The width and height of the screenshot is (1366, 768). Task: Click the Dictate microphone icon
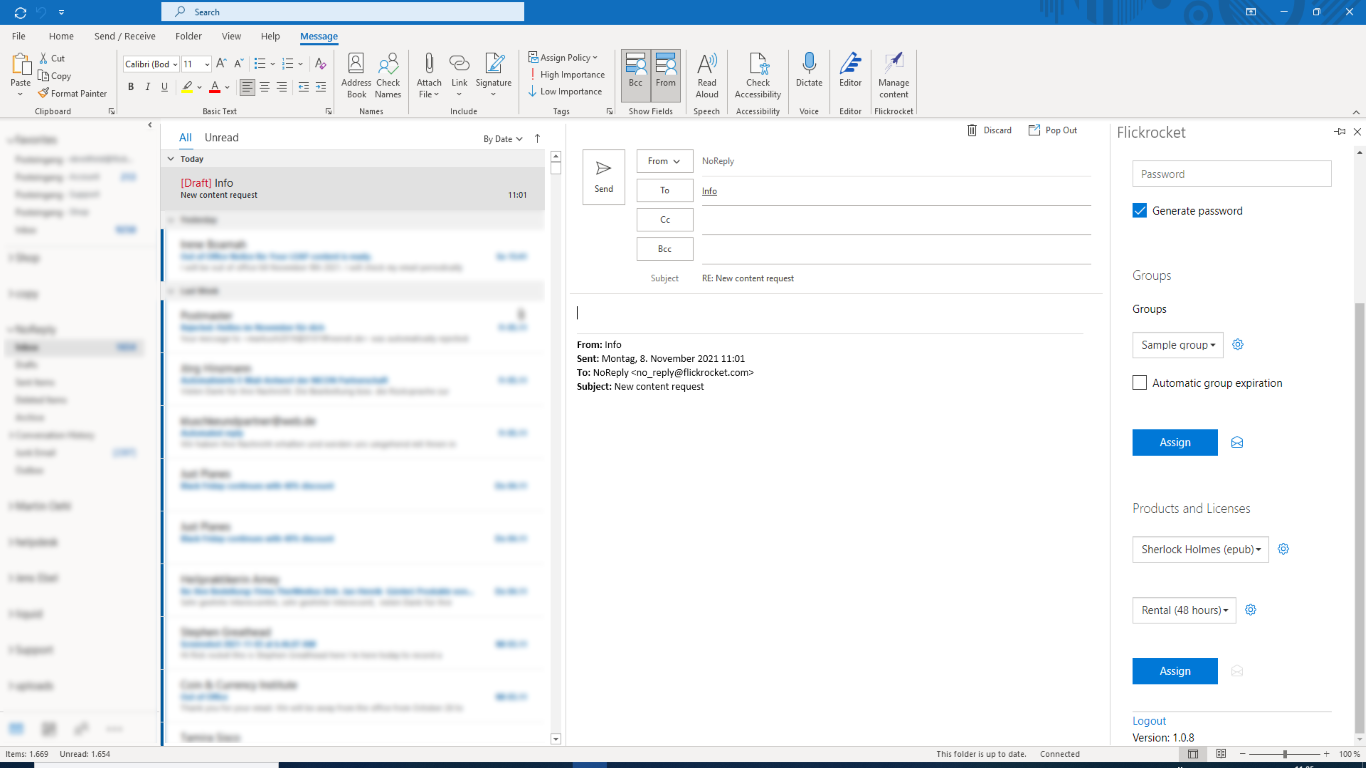[809, 66]
